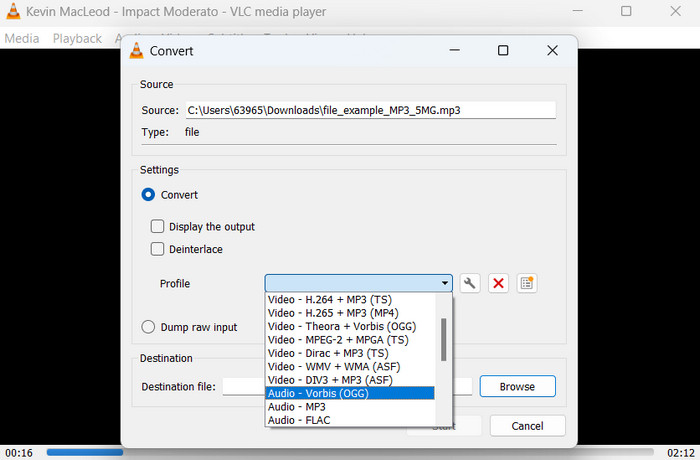Close the VLC media player main window
This screenshot has height=460, width=700.
[675, 11]
